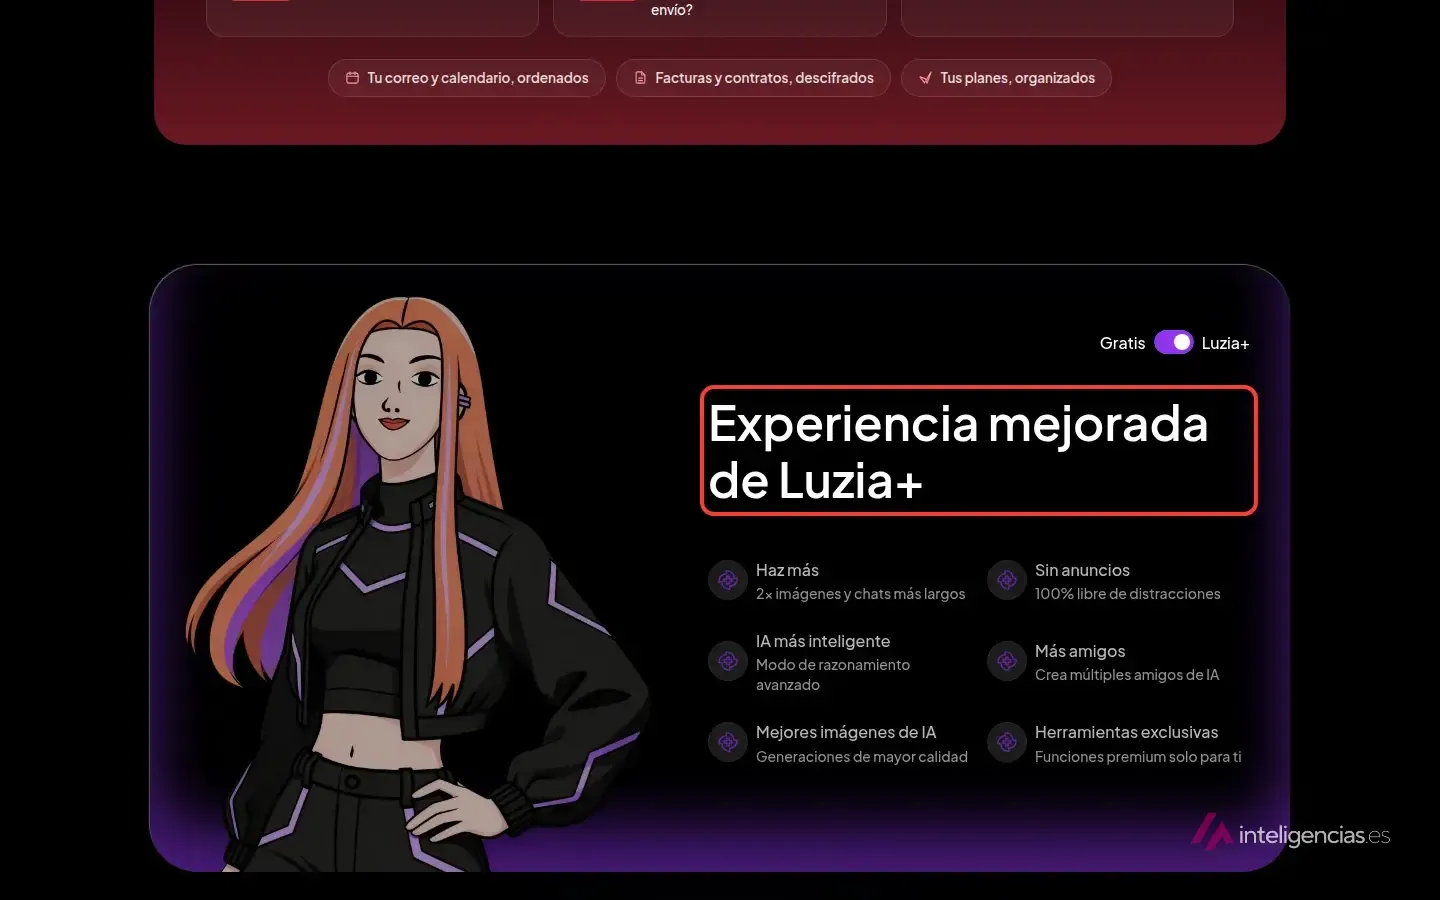Select the Gratis plan label

click(1122, 343)
